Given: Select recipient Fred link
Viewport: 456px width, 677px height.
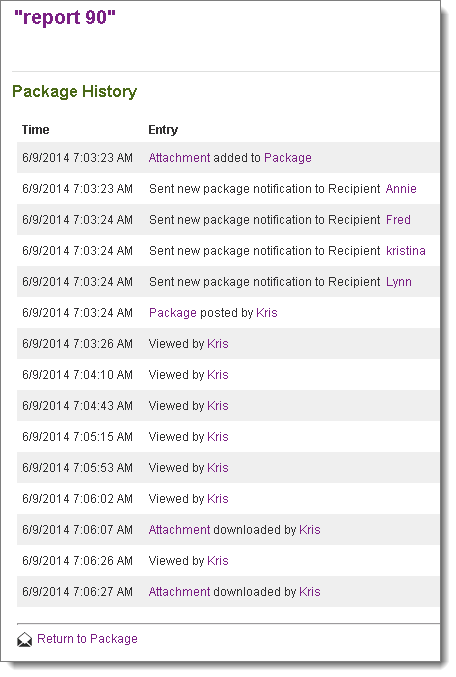Looking at the screenshot, I should click(x=398, y=220).
